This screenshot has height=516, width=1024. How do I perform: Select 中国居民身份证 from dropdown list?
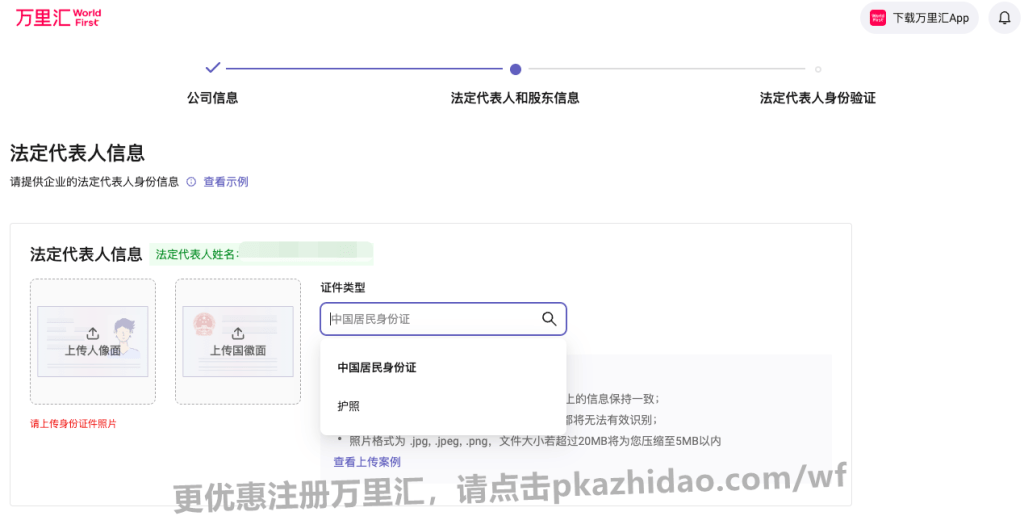(443, 368)
